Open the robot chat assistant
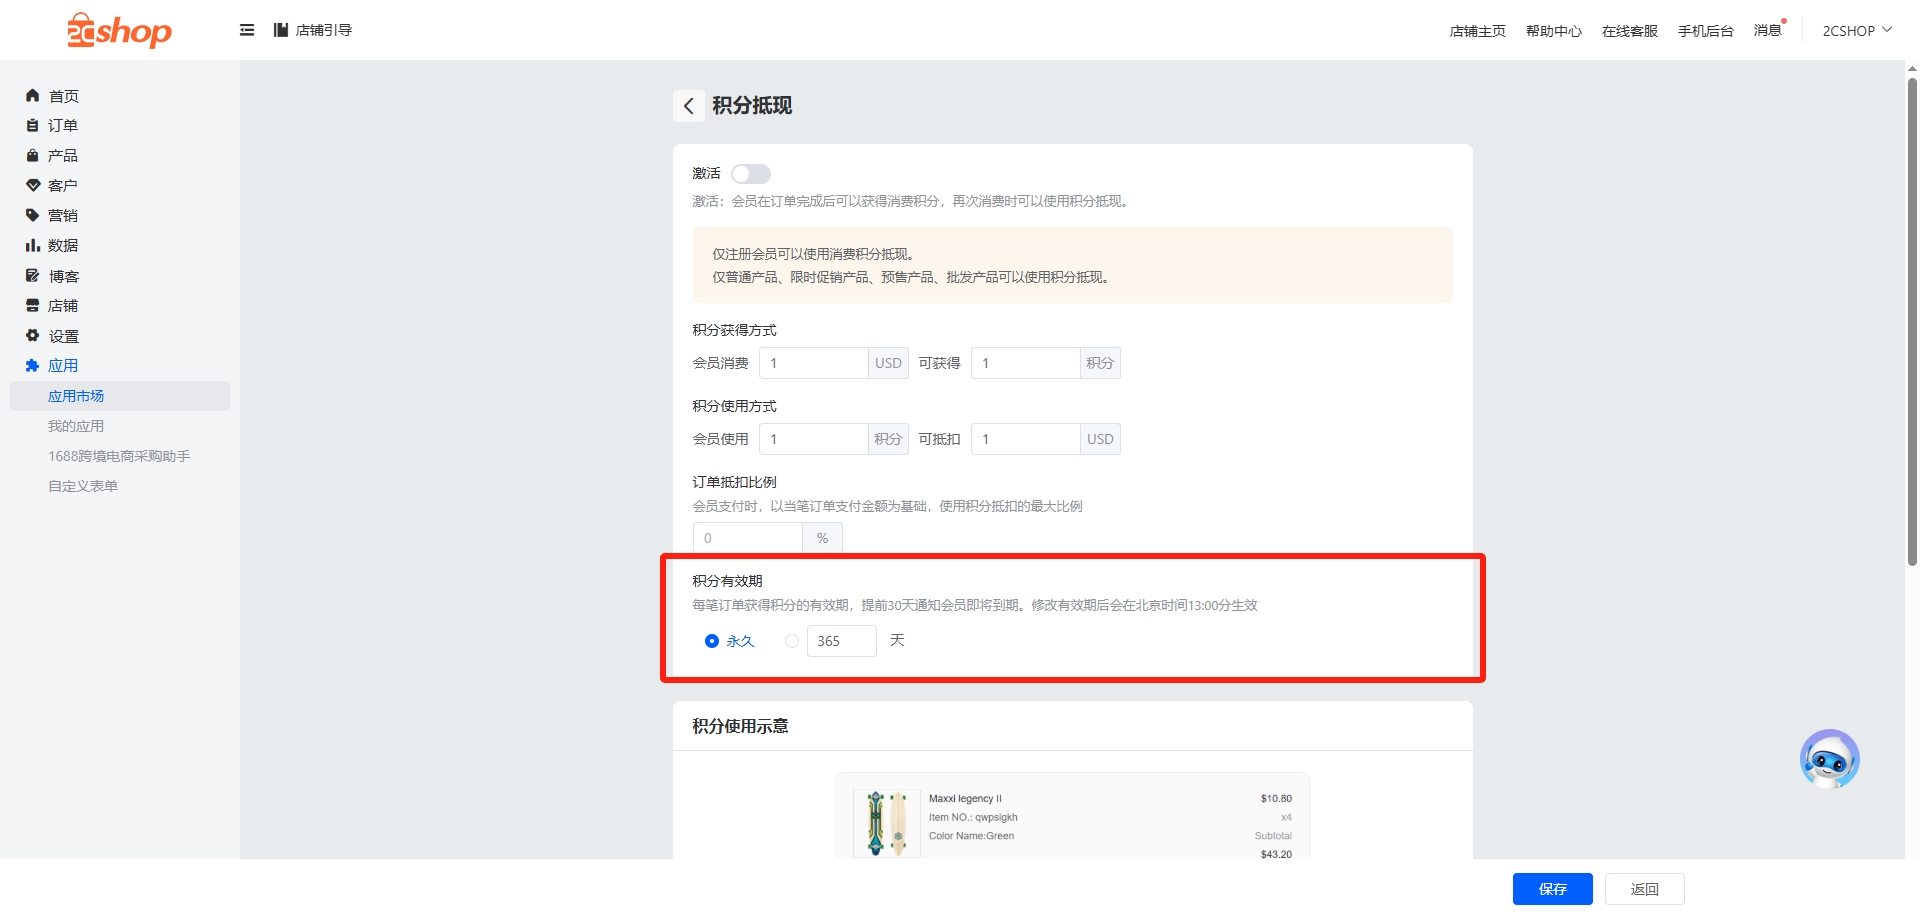The width and height of the screenshot is (1920, 919). (1829, 759)
